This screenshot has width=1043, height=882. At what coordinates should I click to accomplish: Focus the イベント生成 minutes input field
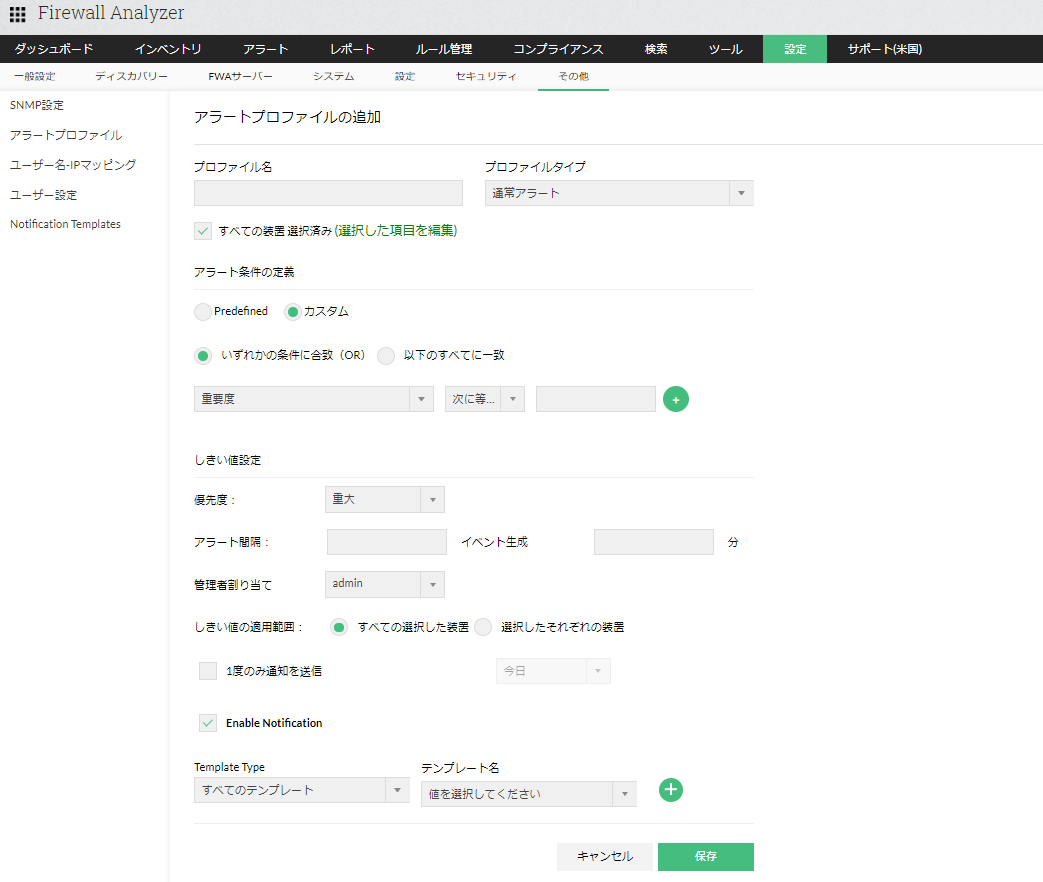click(x=654, y=542)
